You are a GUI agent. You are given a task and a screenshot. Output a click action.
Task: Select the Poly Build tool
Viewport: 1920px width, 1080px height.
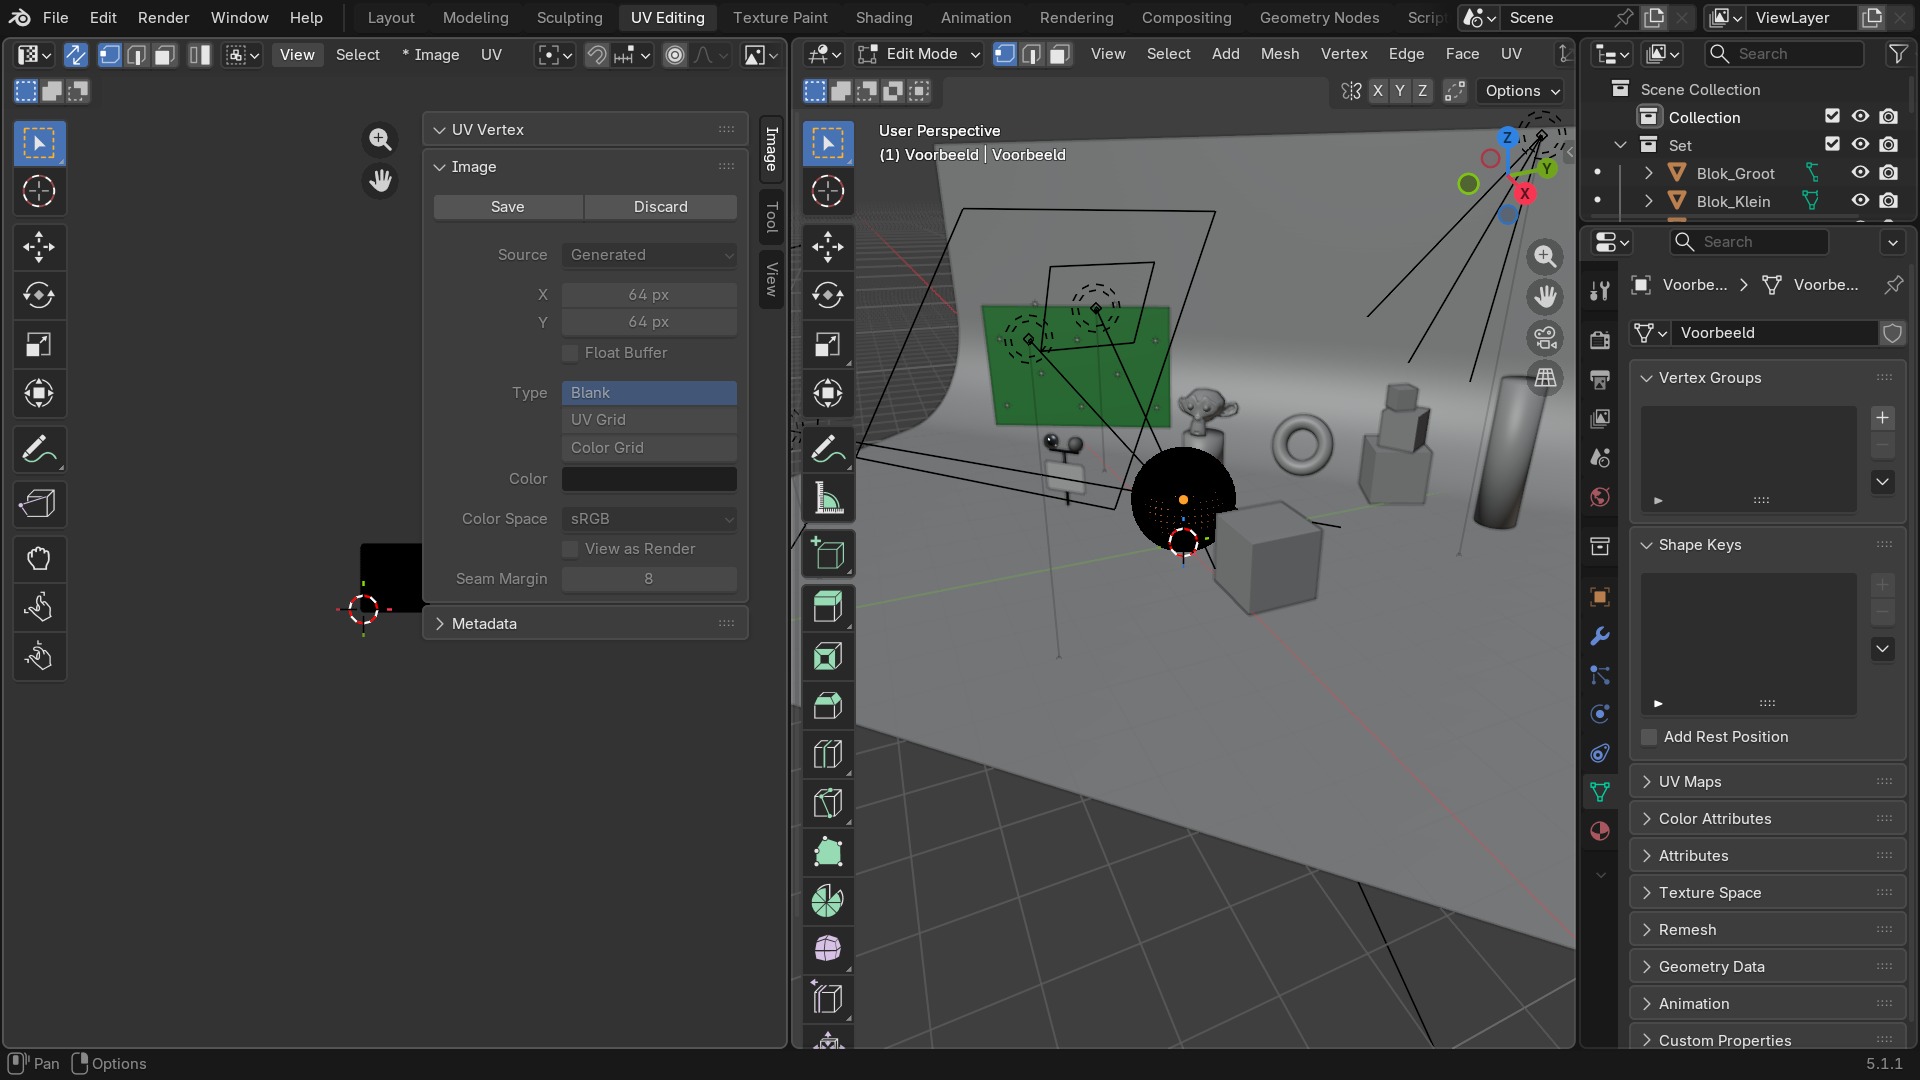[x=828, y=852]
